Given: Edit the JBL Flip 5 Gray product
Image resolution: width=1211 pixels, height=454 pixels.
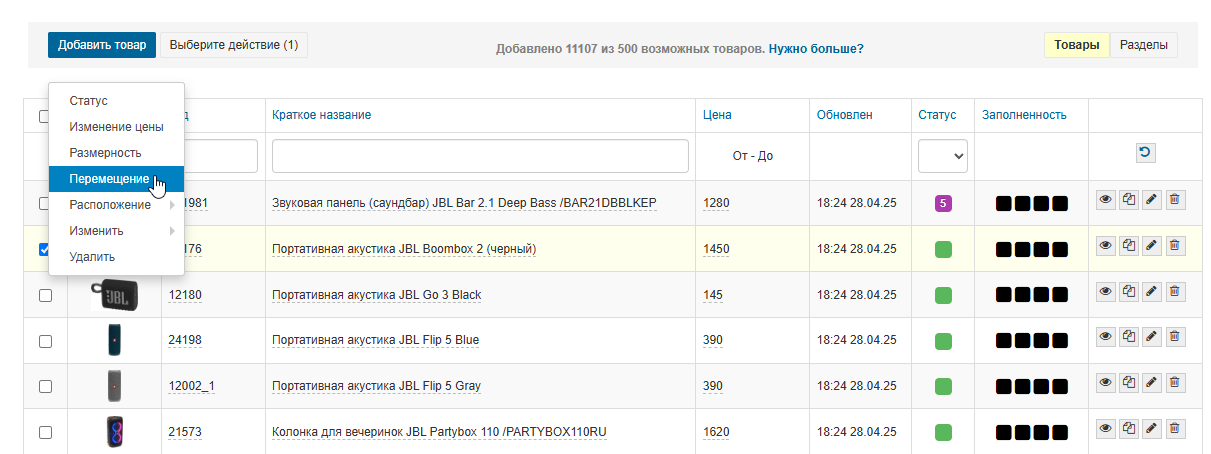Looking at the screenshot, I should pyautogui.click(x=1152, y=382).
